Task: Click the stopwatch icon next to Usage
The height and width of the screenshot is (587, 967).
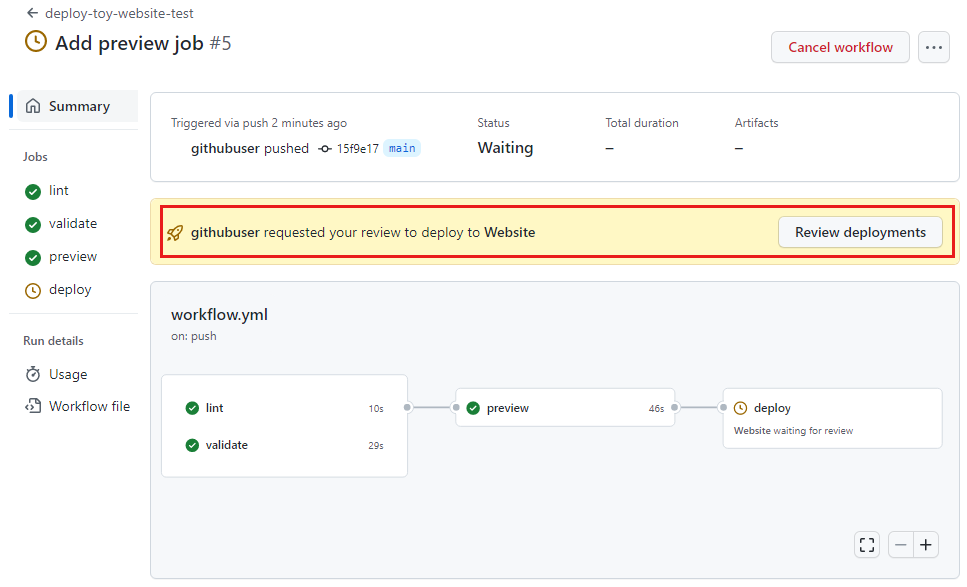Action: tap(33, 374)
